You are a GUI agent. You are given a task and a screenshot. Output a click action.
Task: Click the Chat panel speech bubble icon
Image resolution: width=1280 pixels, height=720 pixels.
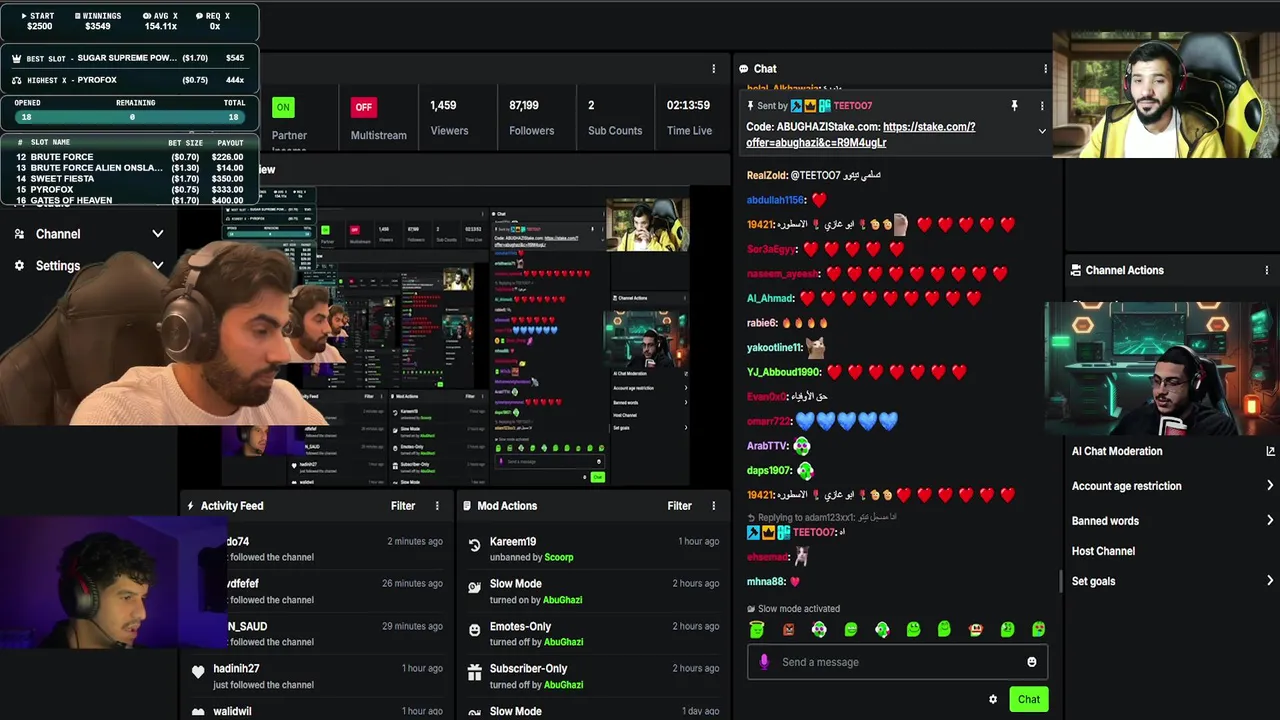[744, 69]
